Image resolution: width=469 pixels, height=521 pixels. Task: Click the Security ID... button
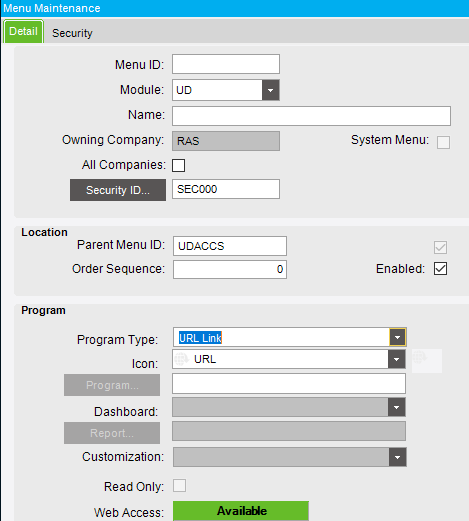[x=118, y=190]
